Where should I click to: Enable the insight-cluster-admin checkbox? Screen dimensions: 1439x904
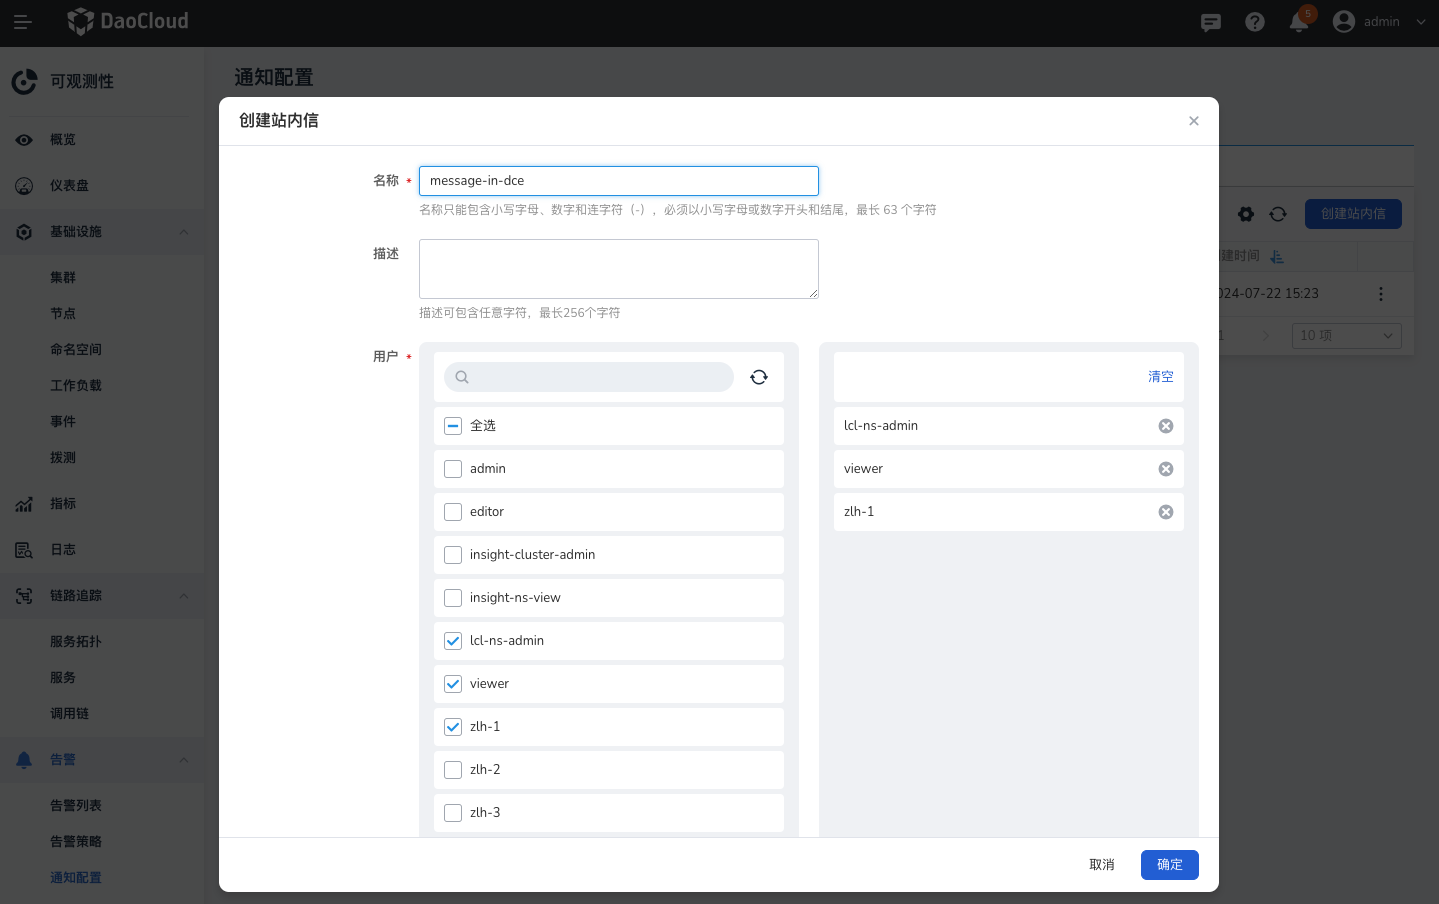pos(453,555)
